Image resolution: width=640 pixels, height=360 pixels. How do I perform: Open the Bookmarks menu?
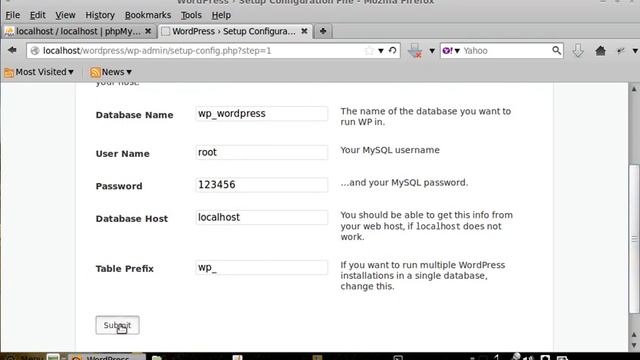click(x=148, y=15)
